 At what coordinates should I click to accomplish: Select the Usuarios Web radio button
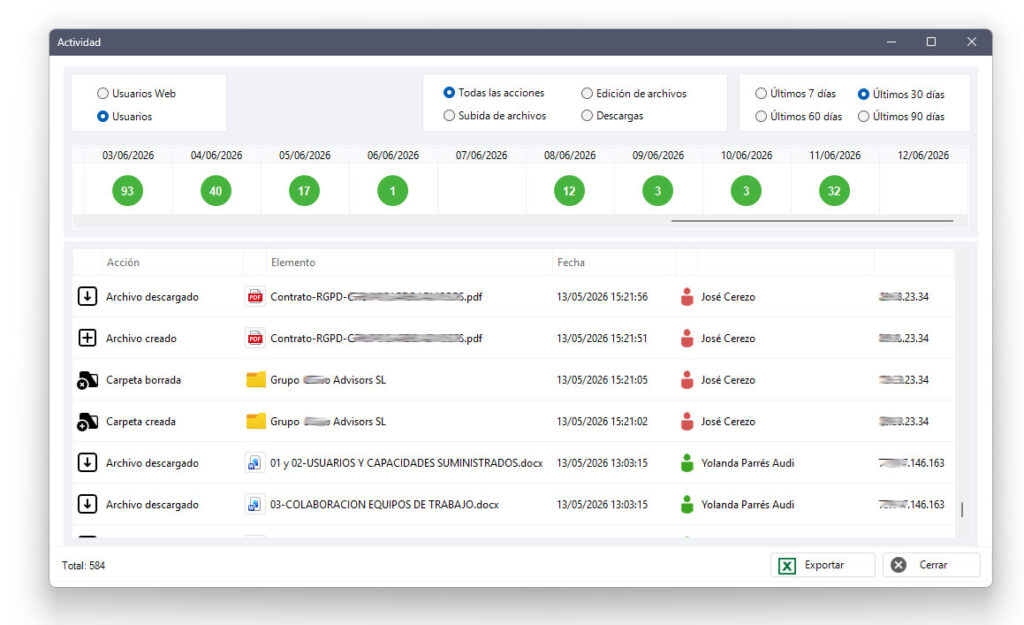(103, 93)
